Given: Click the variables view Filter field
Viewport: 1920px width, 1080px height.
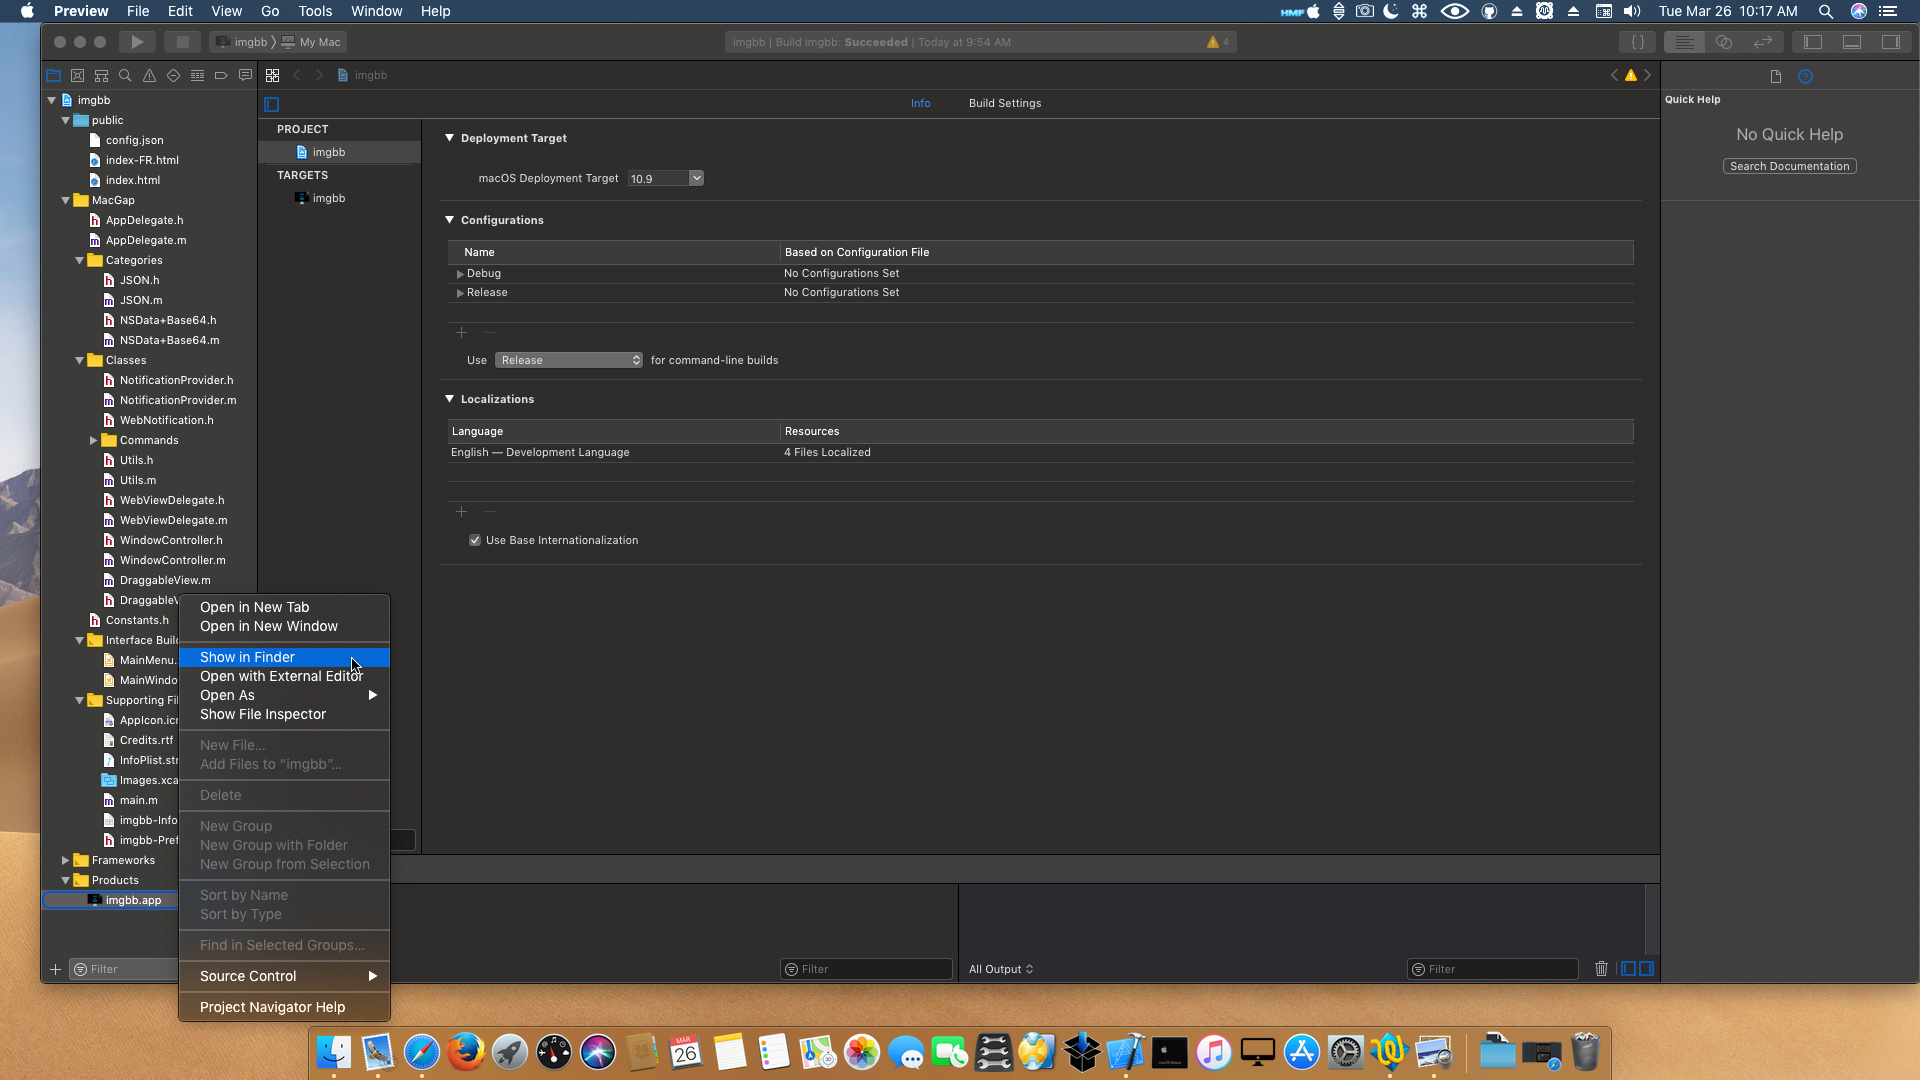Looking at the screenshot, I should 866,969.
